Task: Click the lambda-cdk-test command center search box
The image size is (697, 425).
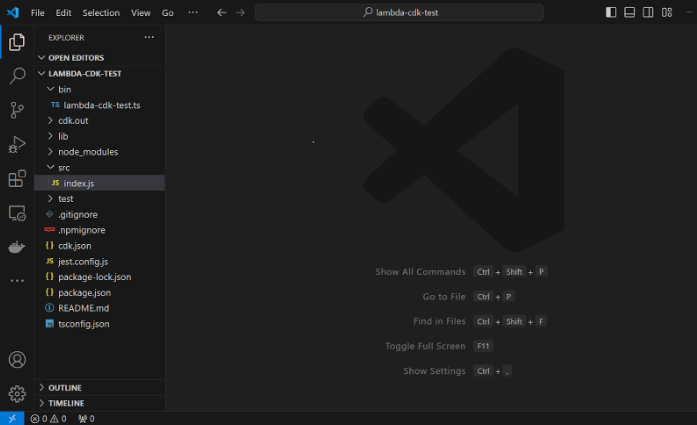Action: click(x=399, y=12)
